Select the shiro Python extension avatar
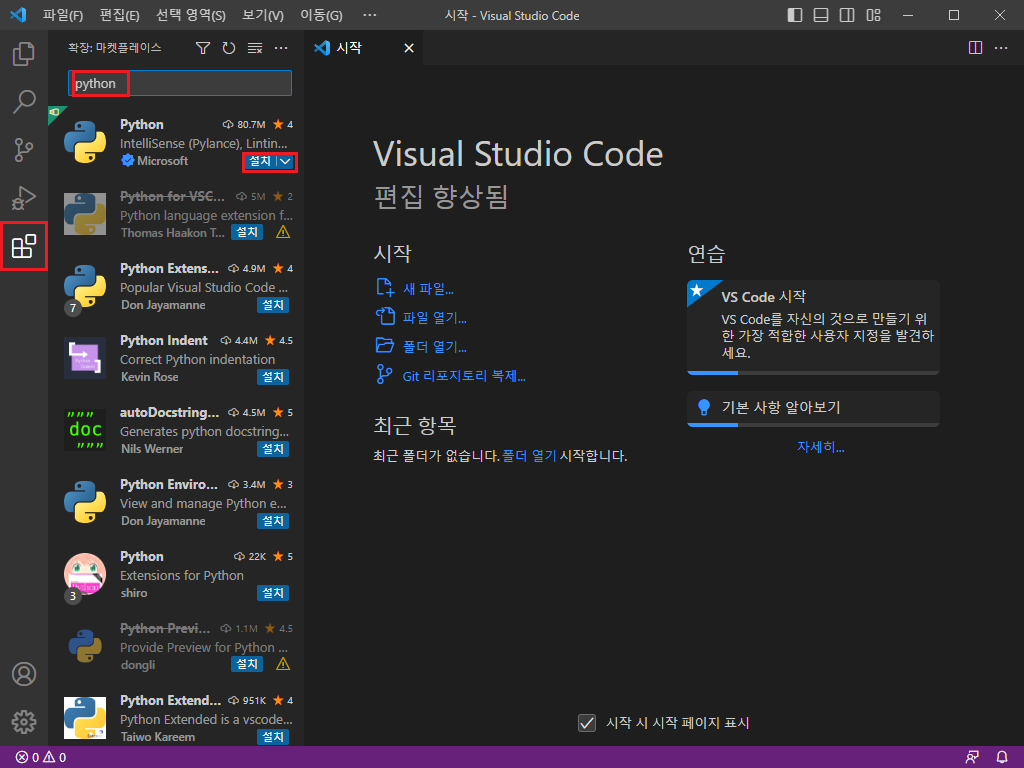1024x768 pixels. pos(85,574)
